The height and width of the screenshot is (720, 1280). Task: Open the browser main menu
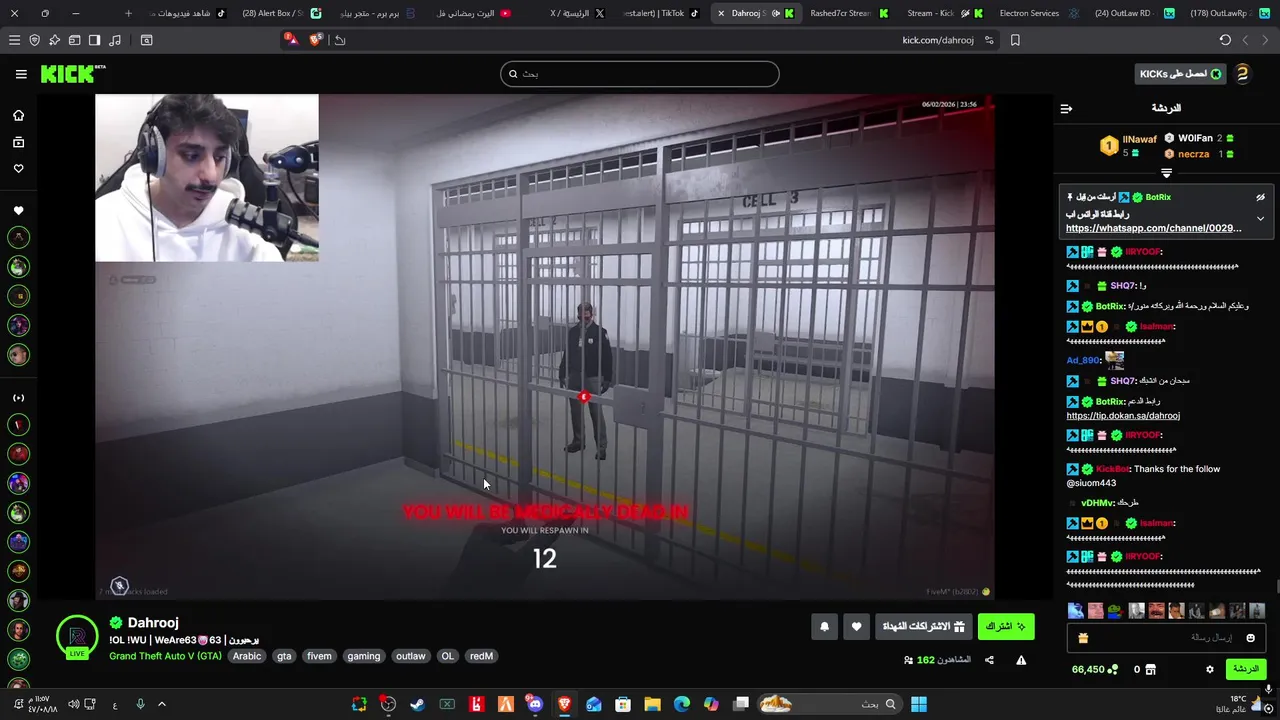(x=14, y=40)
